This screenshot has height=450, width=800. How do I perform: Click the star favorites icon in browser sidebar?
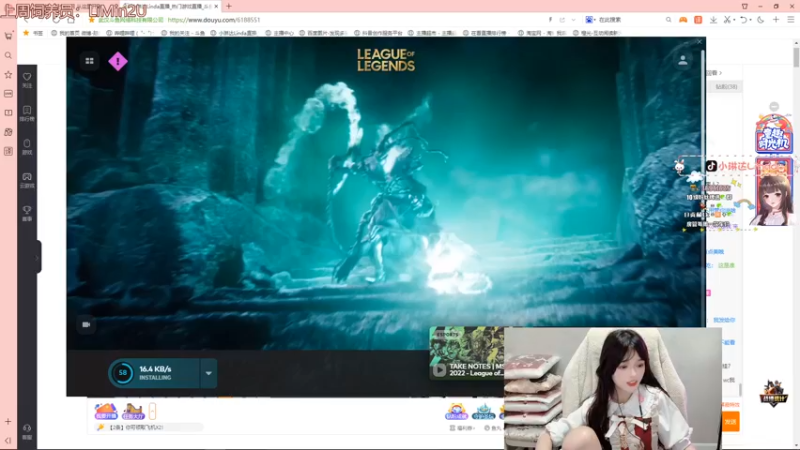click(x=8, y=74)
